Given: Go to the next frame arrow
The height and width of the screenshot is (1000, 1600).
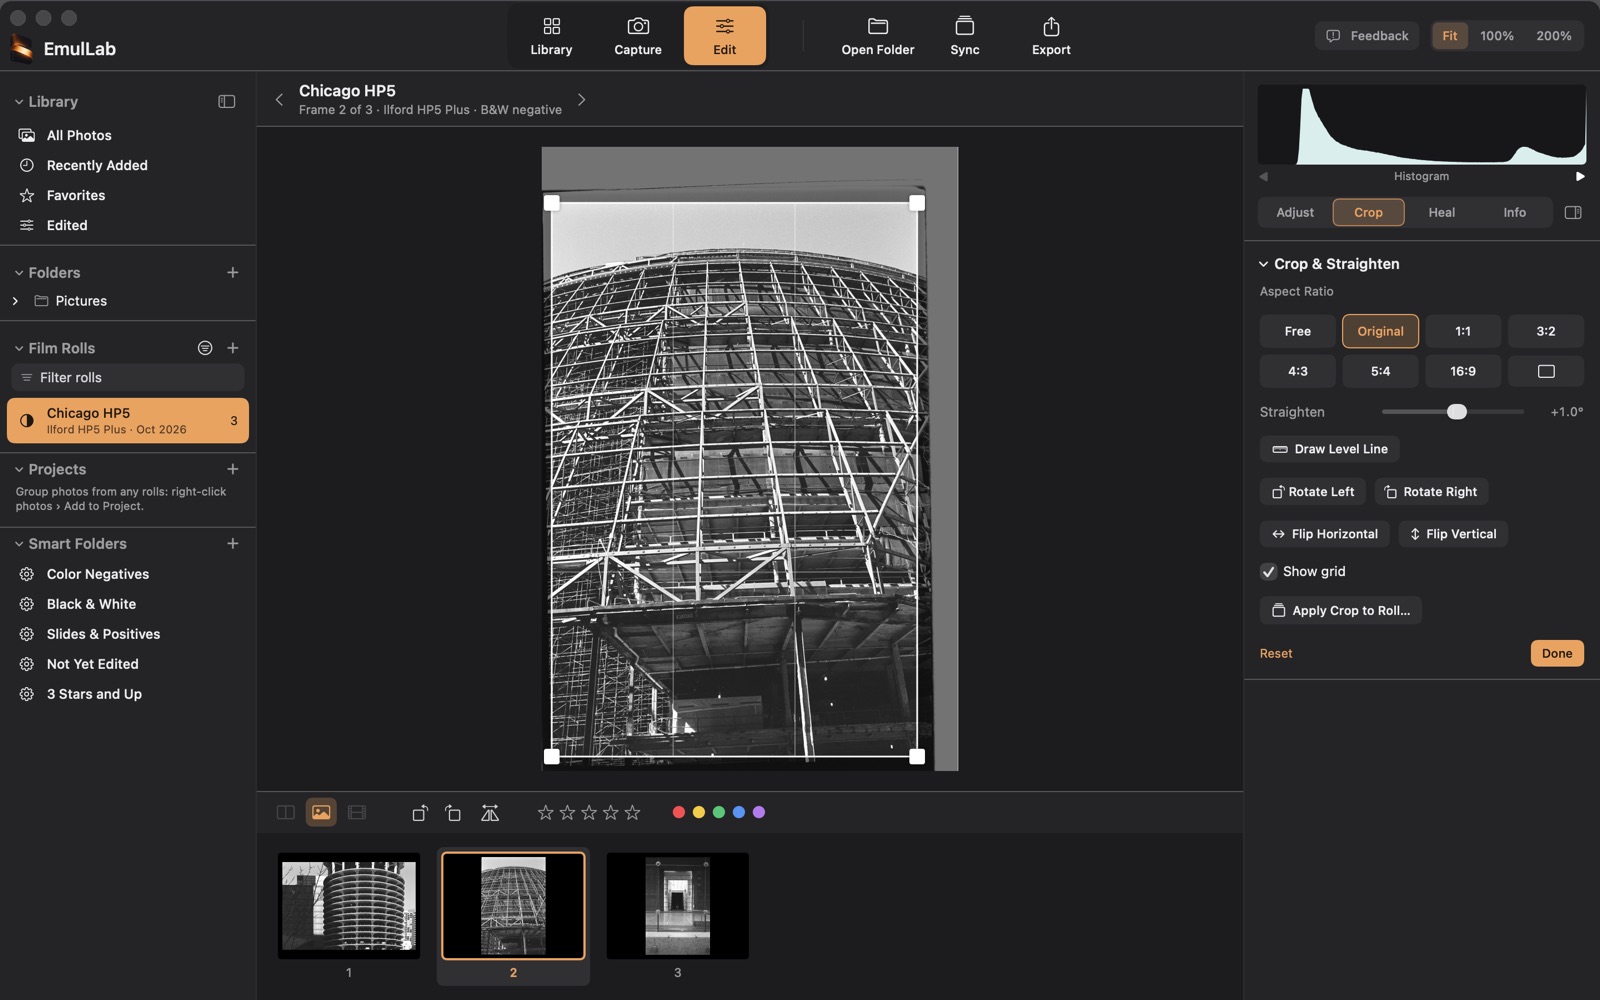Looking at the screenshot, I should 581,99.
